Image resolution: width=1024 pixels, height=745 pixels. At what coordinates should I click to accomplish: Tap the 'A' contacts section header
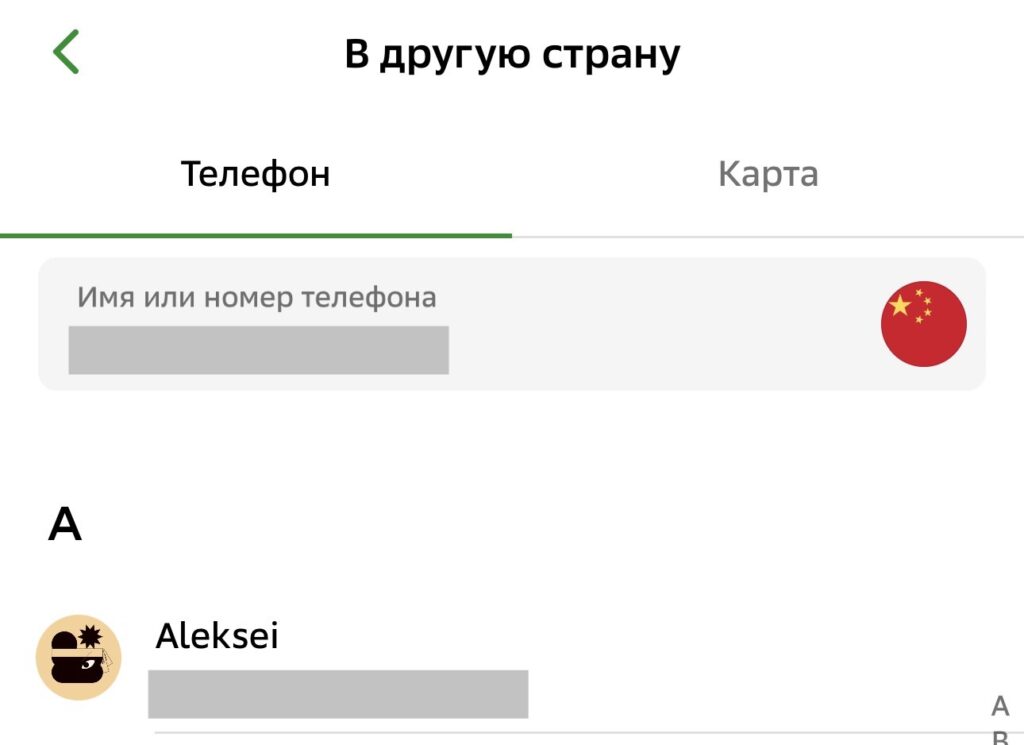[65, 524]
